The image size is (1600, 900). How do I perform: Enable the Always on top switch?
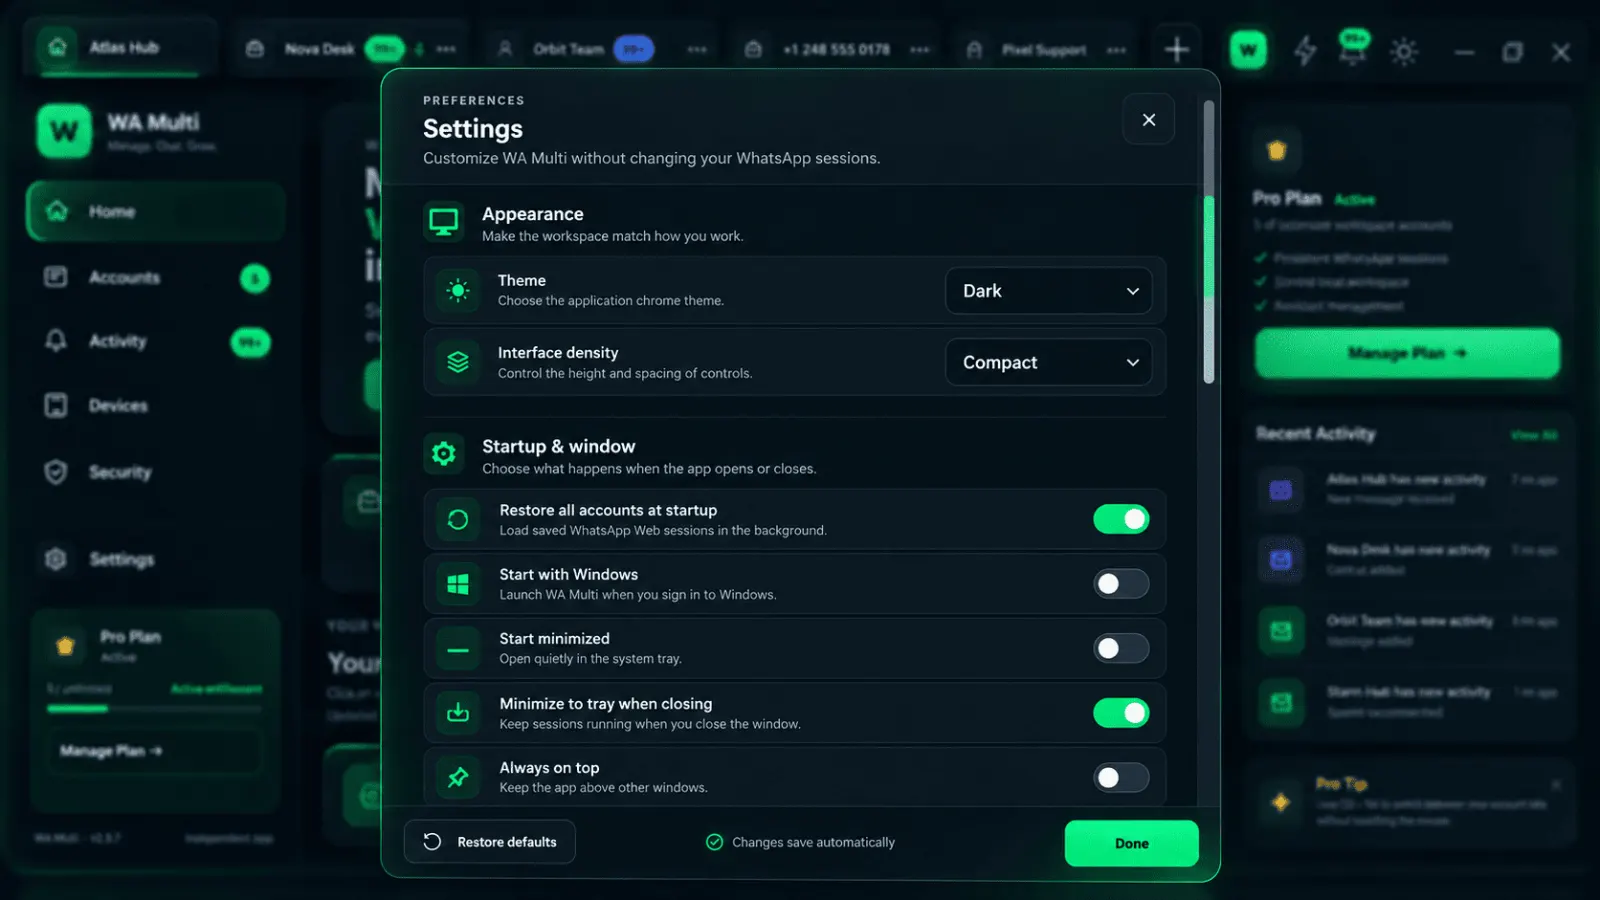point(1121,778)
